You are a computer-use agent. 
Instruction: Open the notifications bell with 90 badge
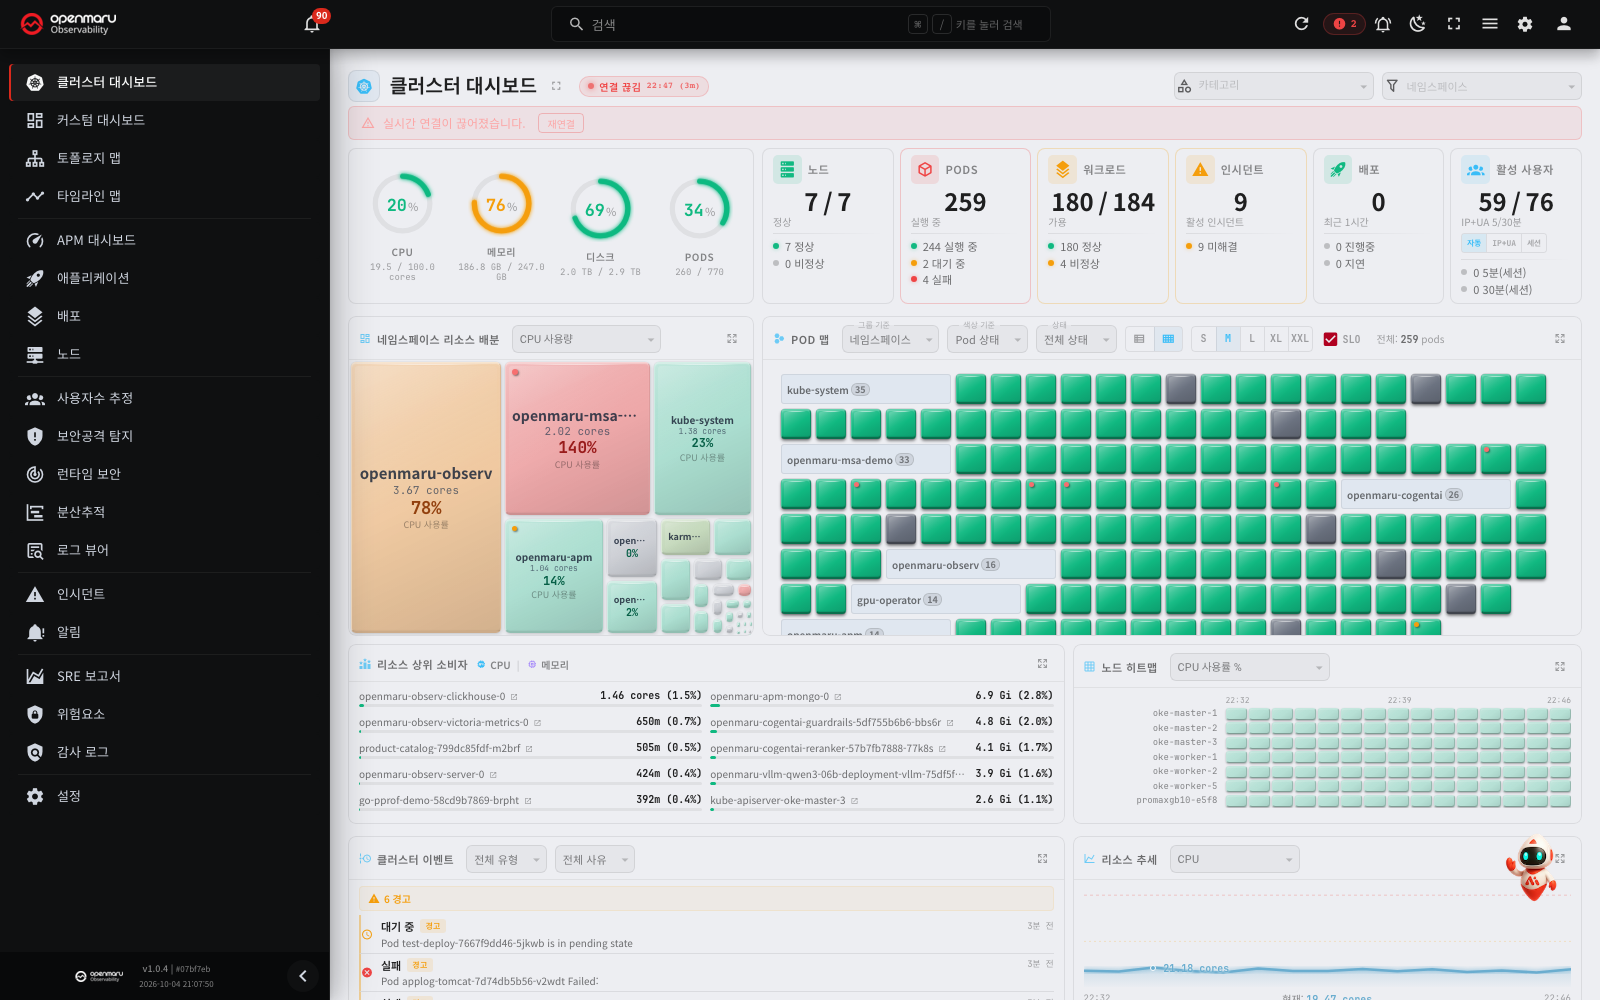click(x=312, y=24)
